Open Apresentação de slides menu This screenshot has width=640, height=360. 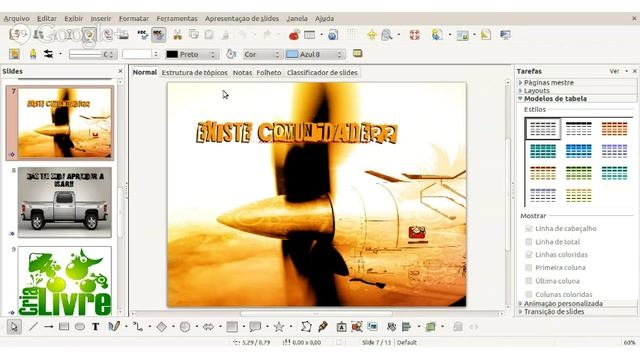[x=242, y=18]
